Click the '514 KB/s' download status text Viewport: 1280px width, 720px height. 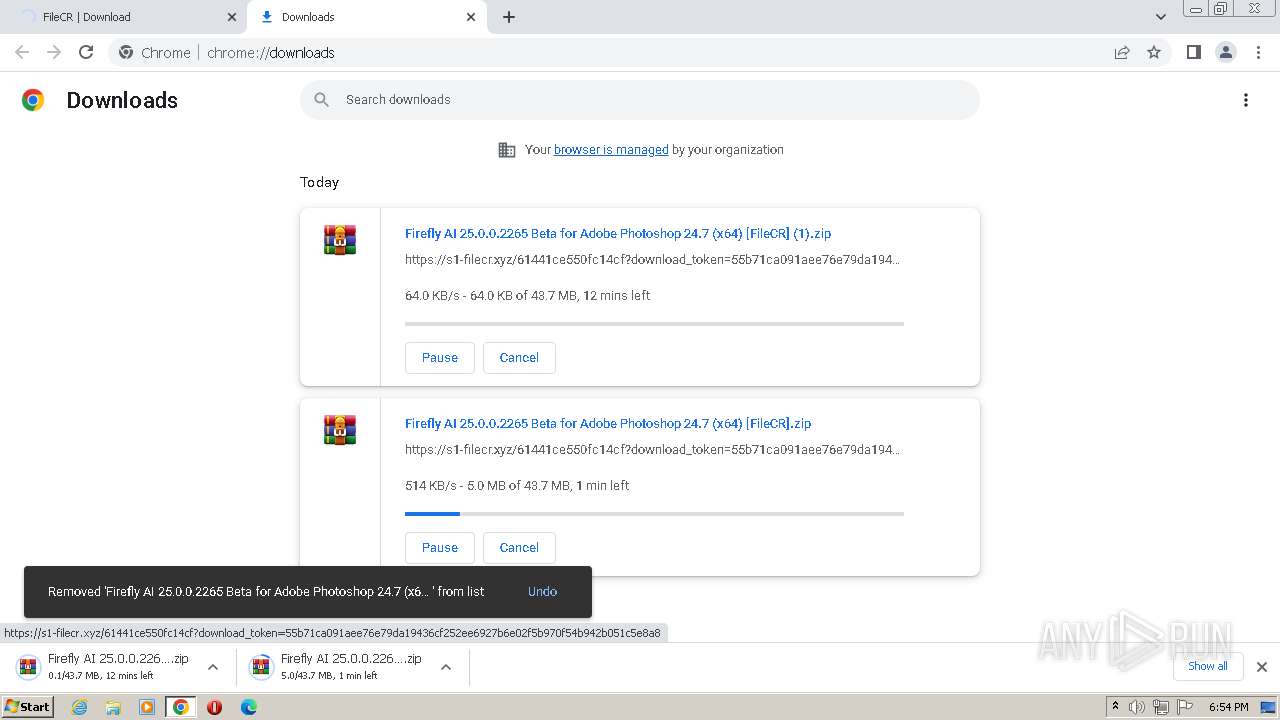[517, 486]
